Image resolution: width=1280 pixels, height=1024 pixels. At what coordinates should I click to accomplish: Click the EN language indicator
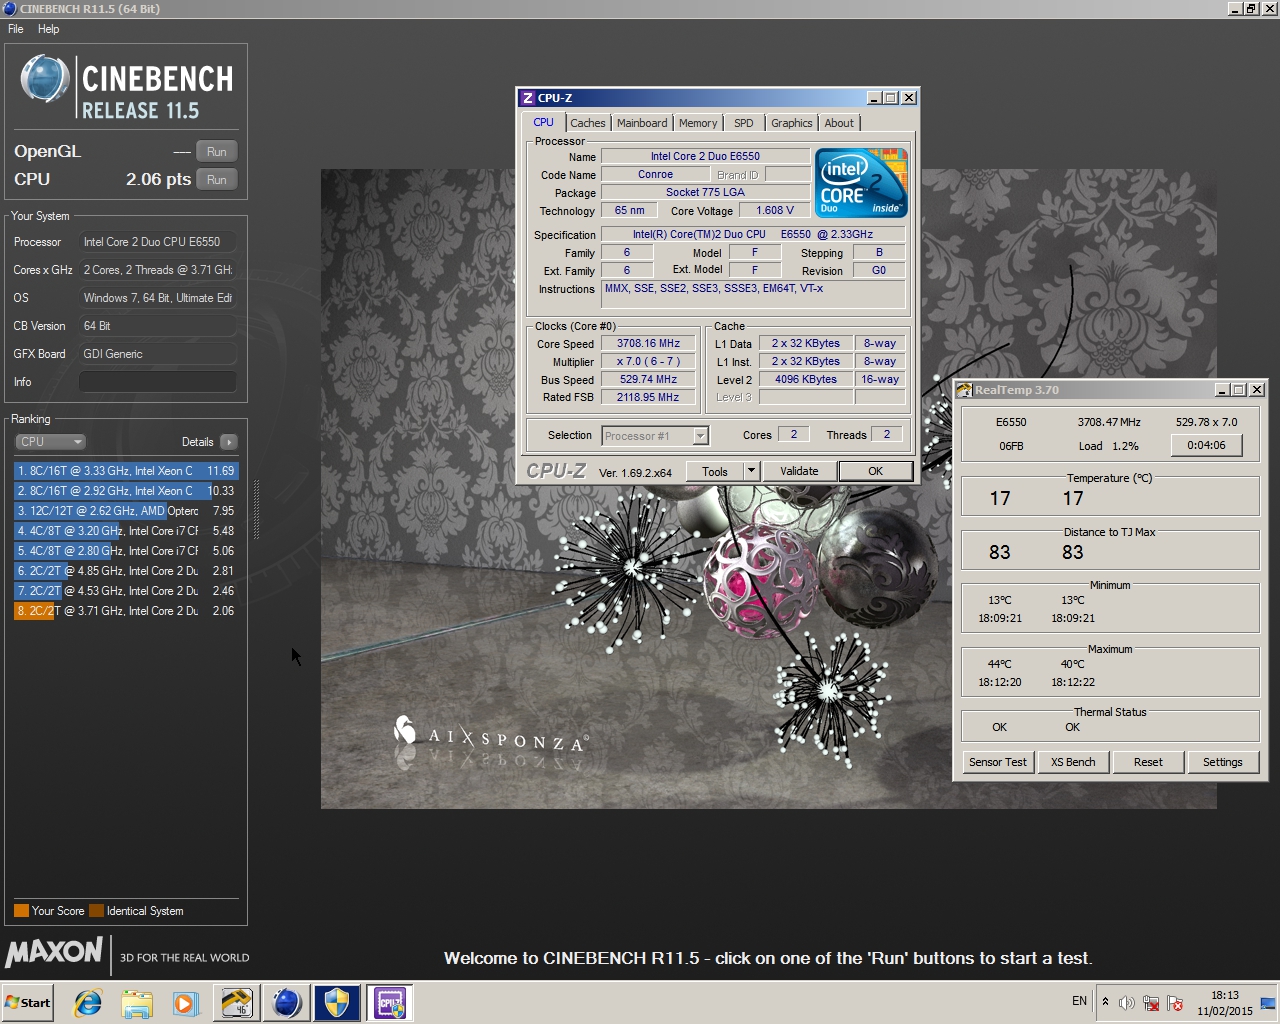coord(1079,1001)
